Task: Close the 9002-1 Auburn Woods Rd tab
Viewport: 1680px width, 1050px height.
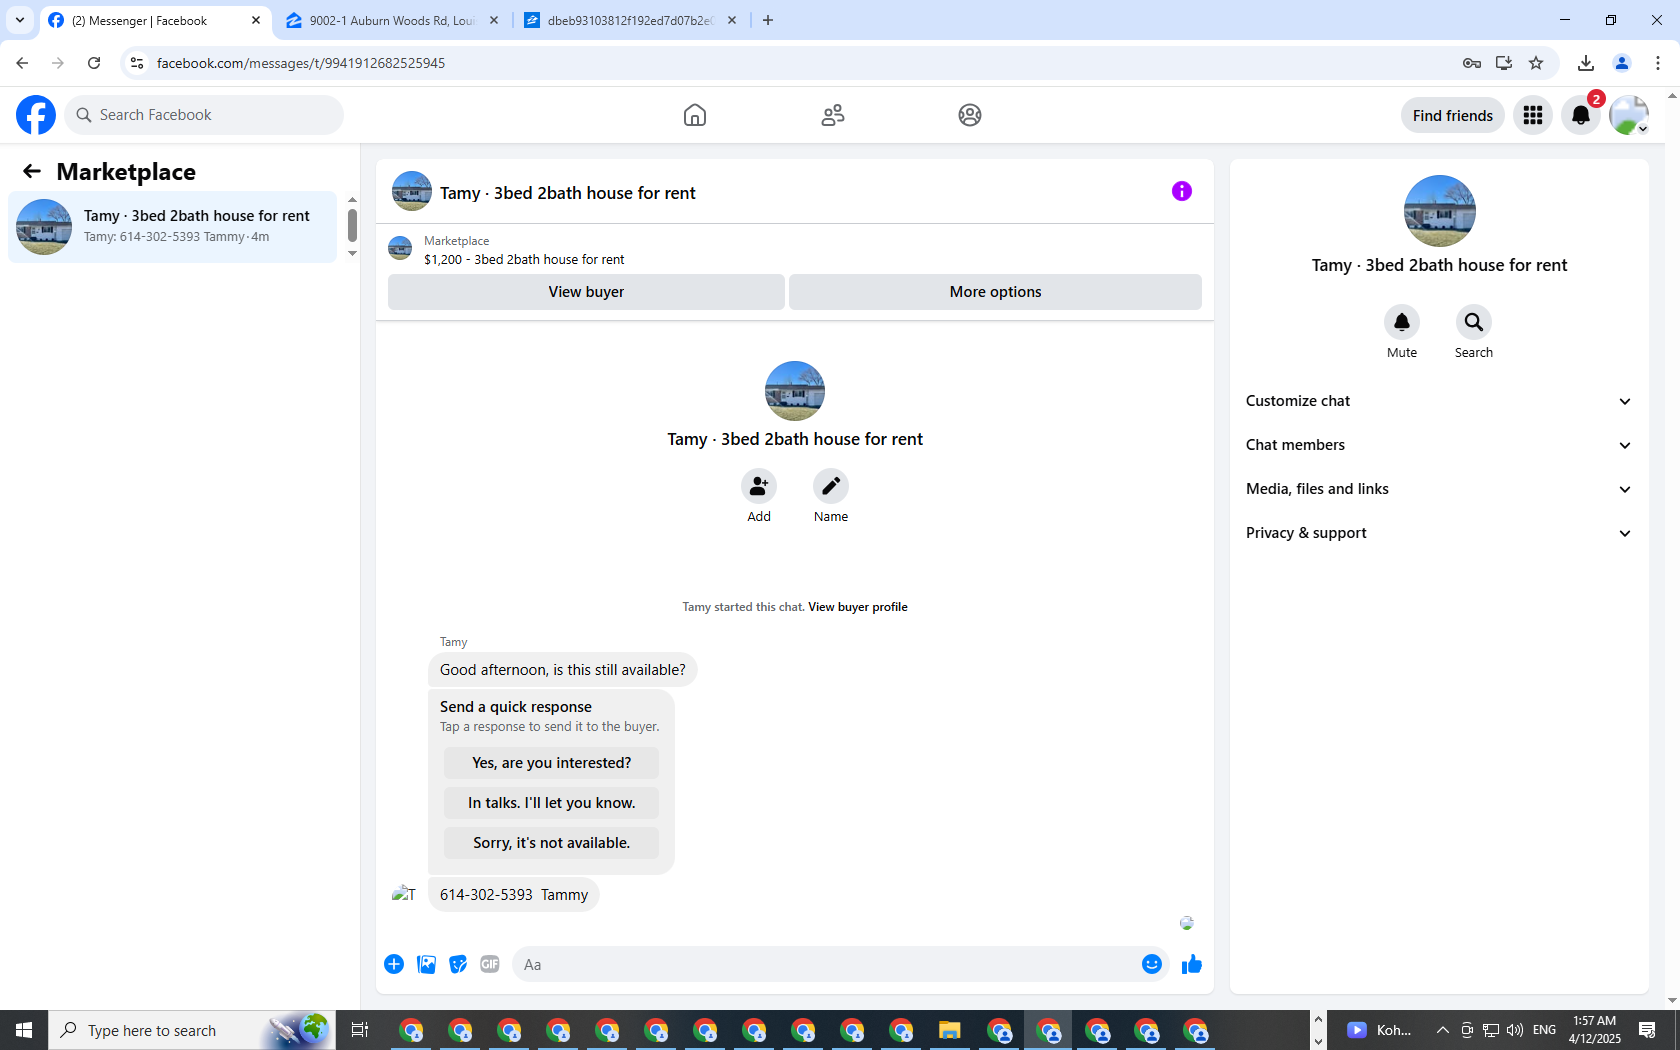Action: coord(494,20)
